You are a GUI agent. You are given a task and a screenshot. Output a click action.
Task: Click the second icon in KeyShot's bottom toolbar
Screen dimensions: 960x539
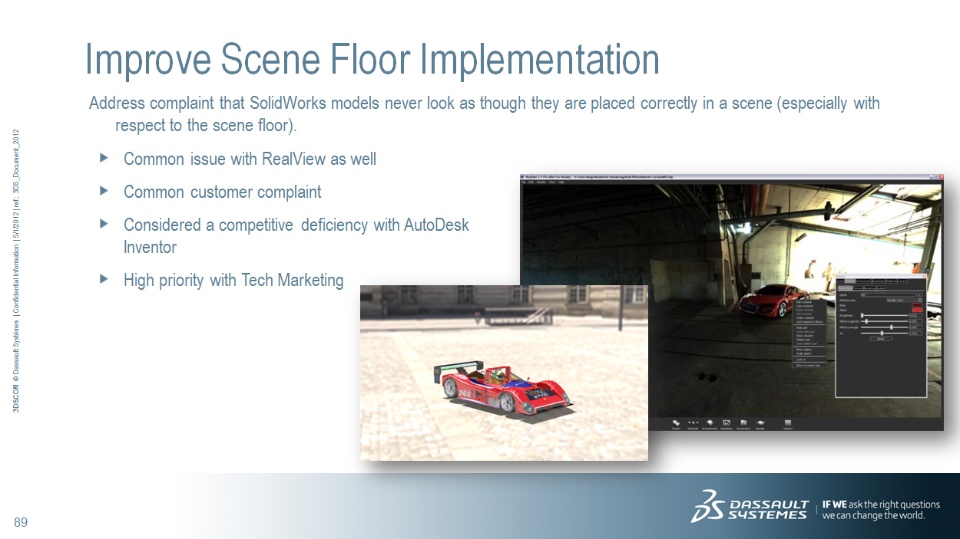pos(693,424)
